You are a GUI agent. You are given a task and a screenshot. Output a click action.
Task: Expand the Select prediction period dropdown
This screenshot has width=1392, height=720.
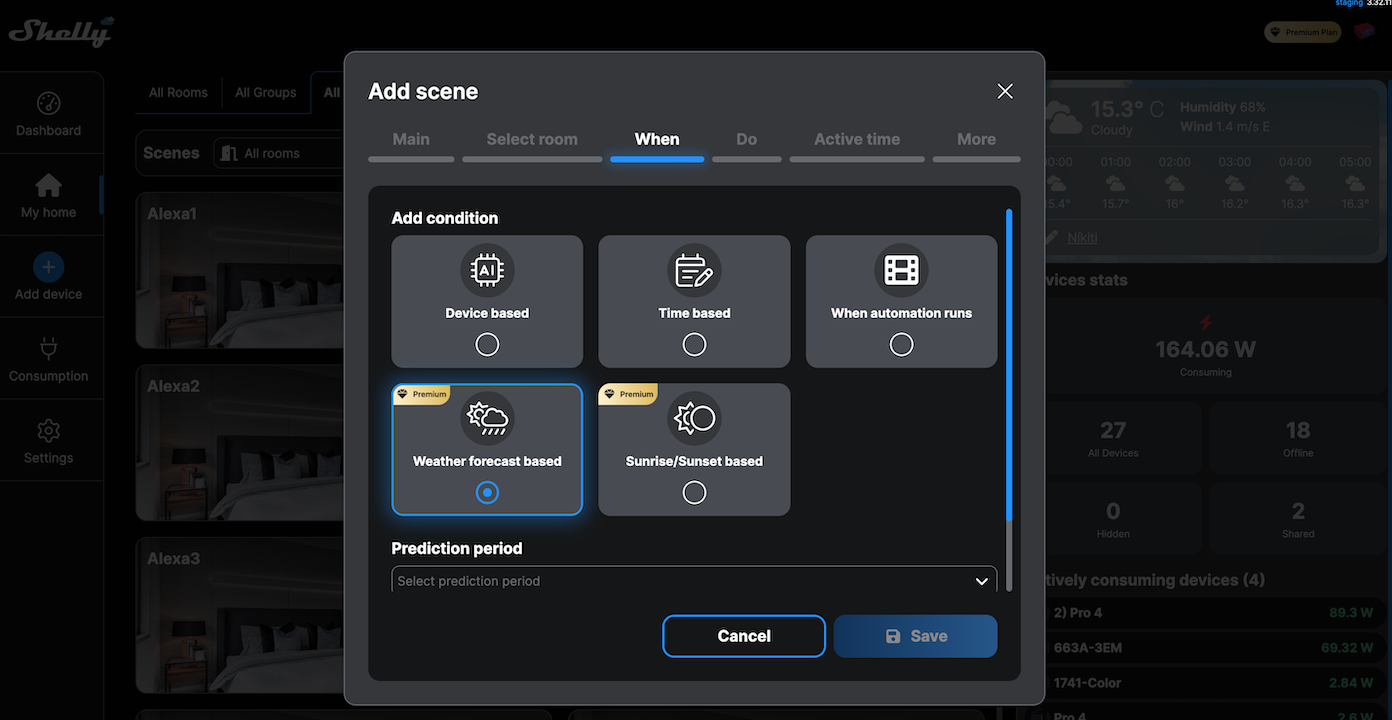(x=694, y=581)
